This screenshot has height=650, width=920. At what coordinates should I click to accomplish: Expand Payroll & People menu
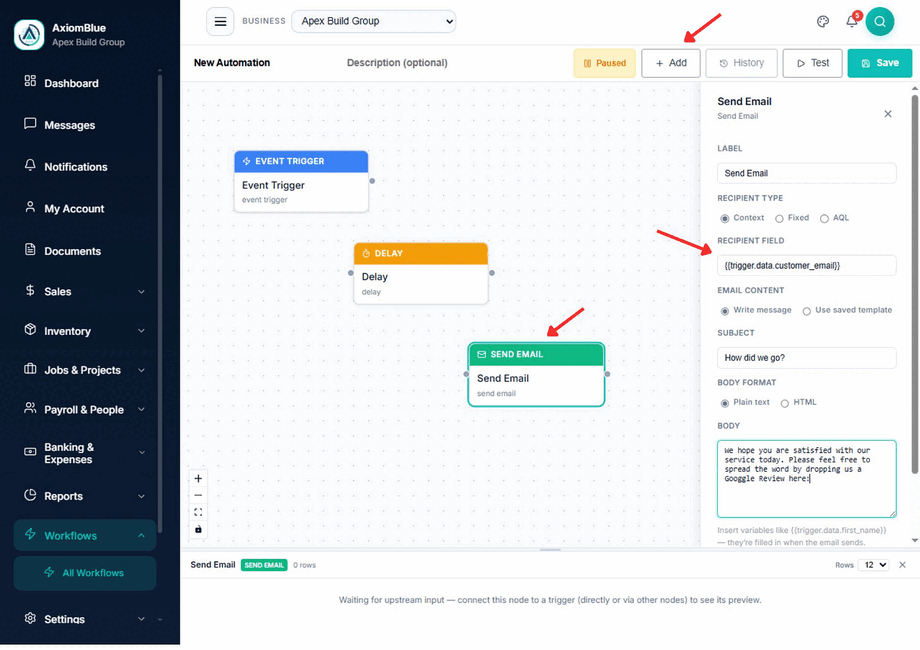point(141,409)
